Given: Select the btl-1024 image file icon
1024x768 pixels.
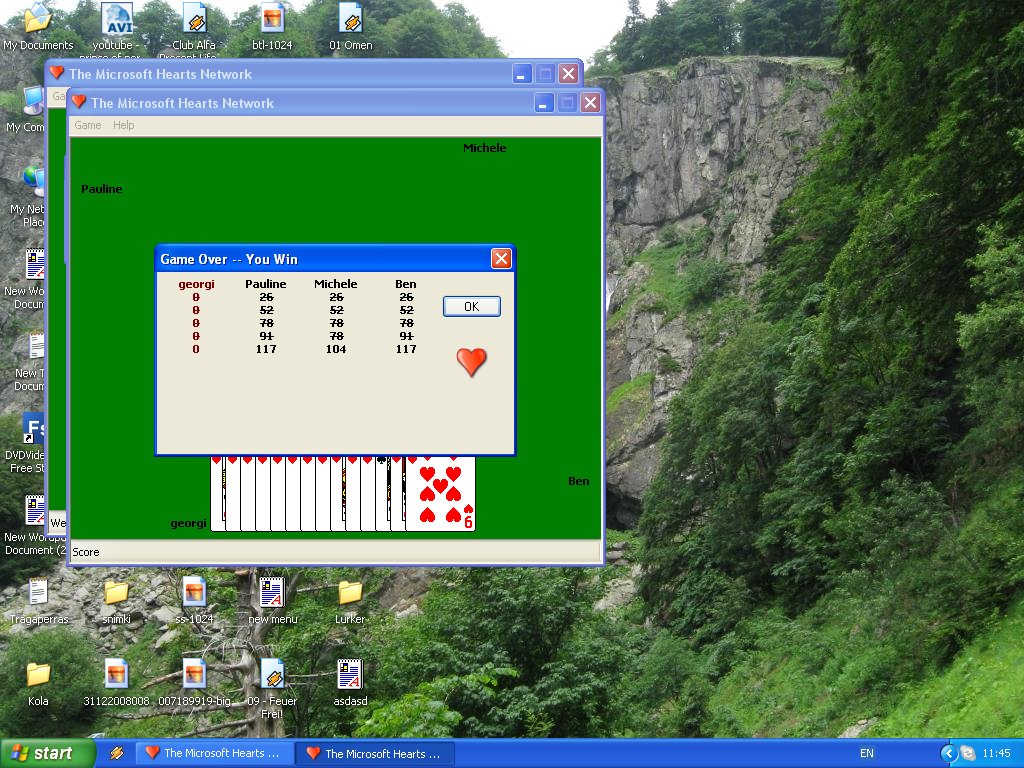Looking at the screenshot, I should click(x=272, y=20).
